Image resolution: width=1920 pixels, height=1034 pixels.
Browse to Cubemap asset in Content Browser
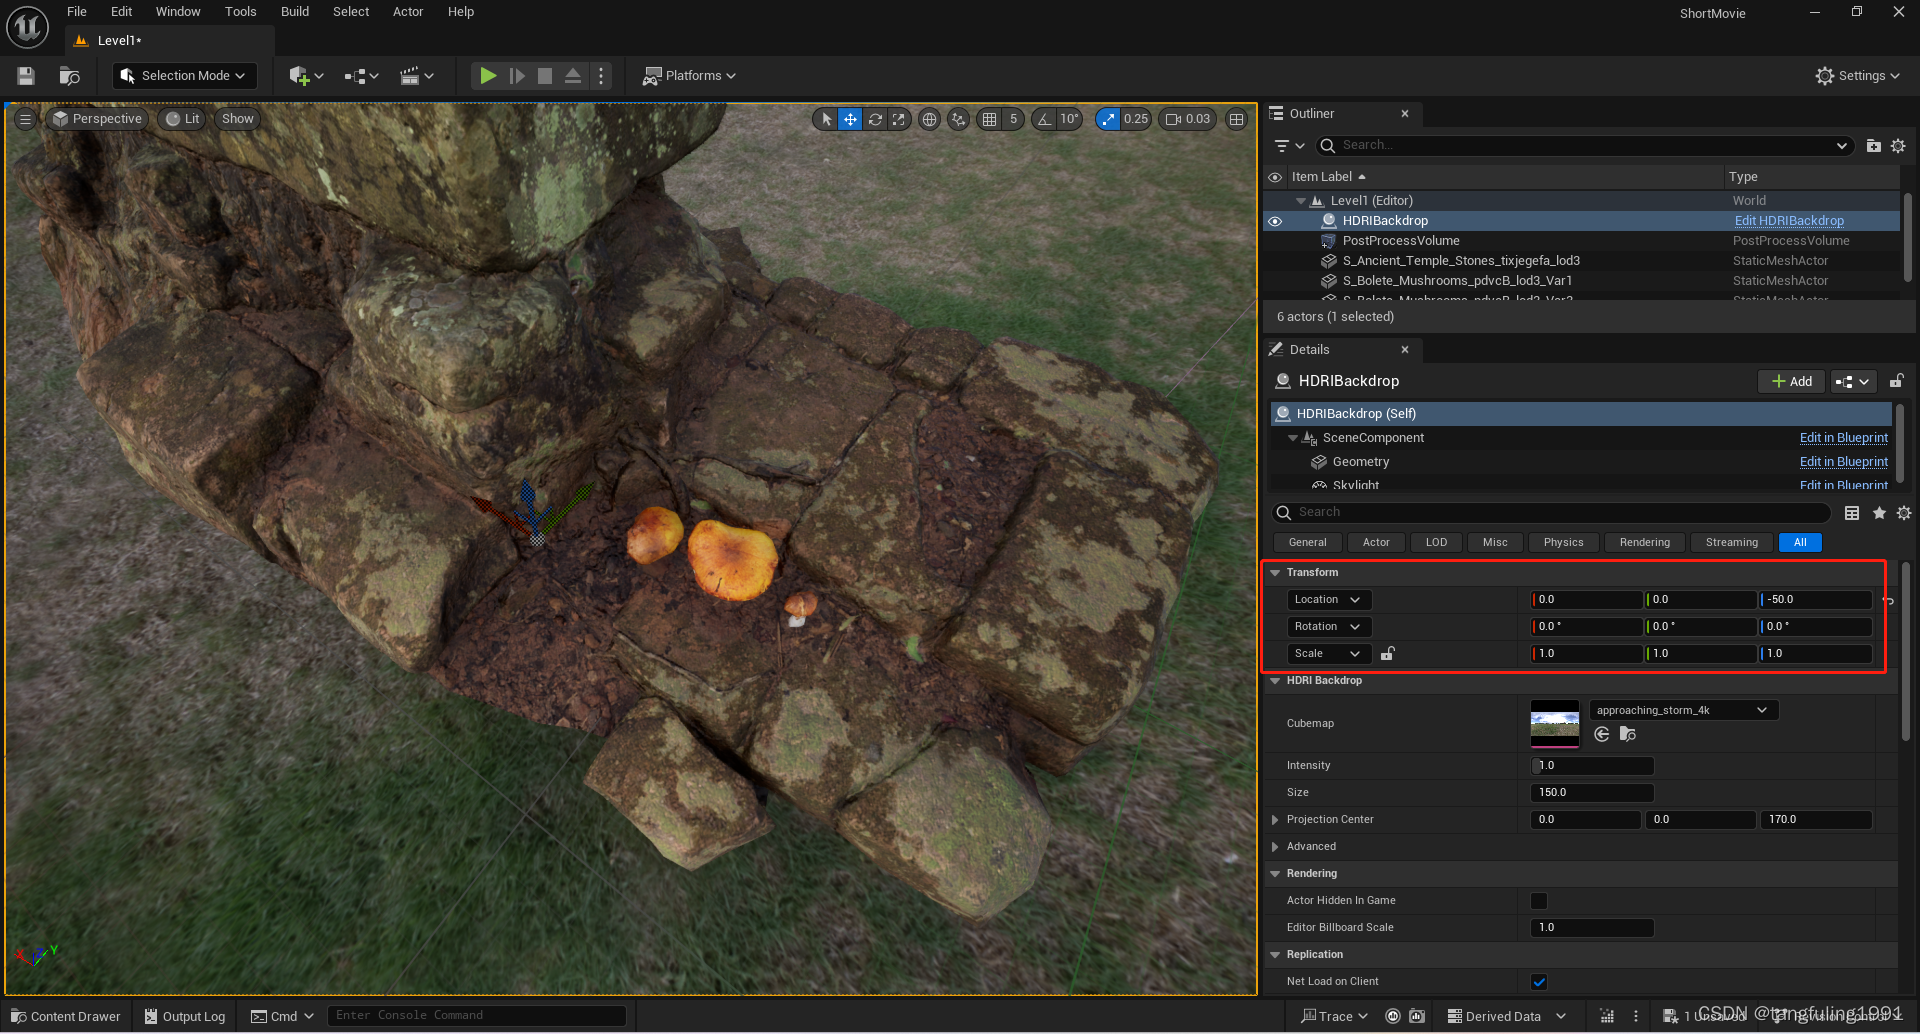[x=1628, y=735]
